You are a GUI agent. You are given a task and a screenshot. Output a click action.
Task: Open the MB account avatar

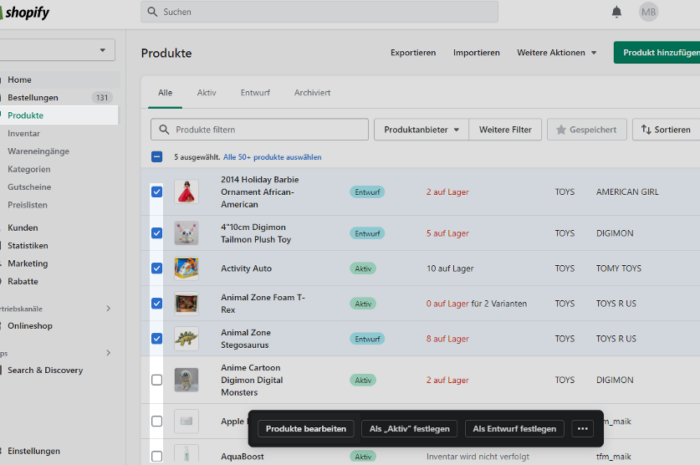pyautogui.click(x=648, y=12)
